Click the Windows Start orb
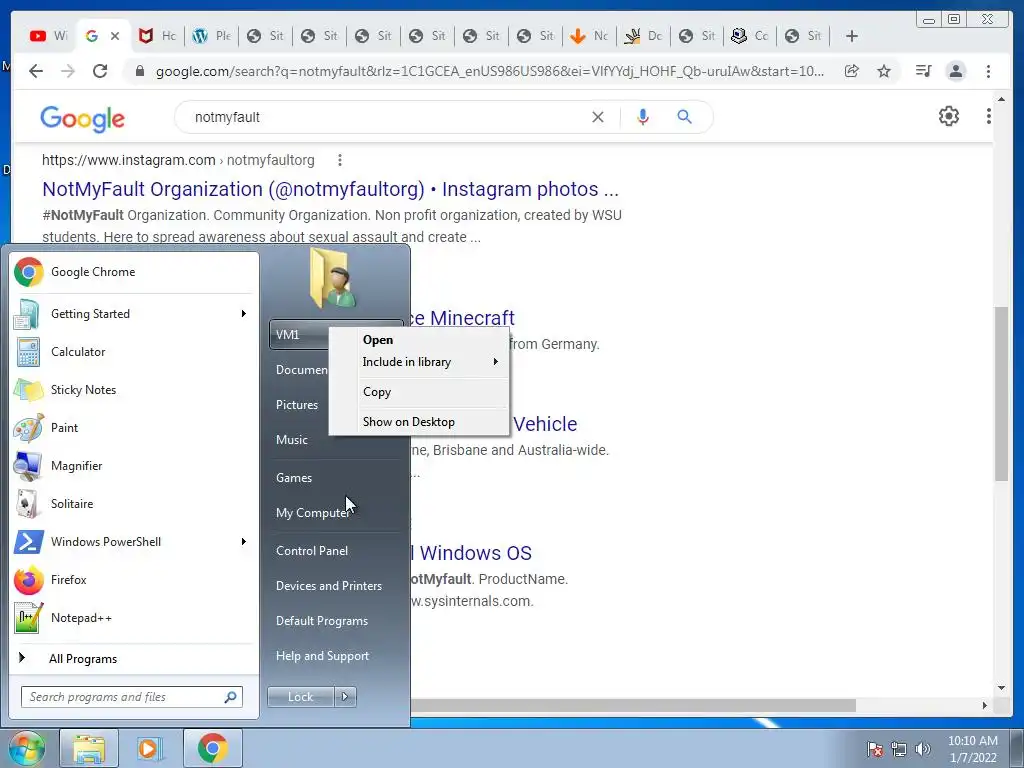 (x=25, y=748)
